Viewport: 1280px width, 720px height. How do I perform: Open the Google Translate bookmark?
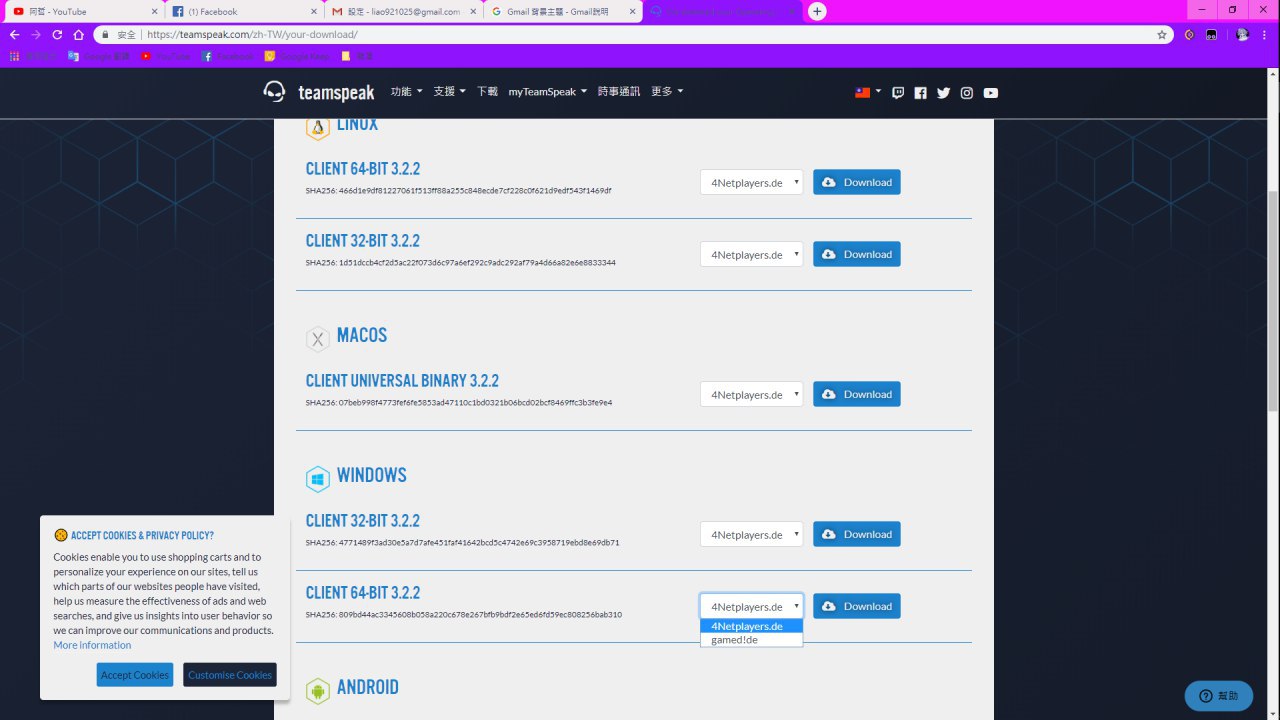pos(99,56)
